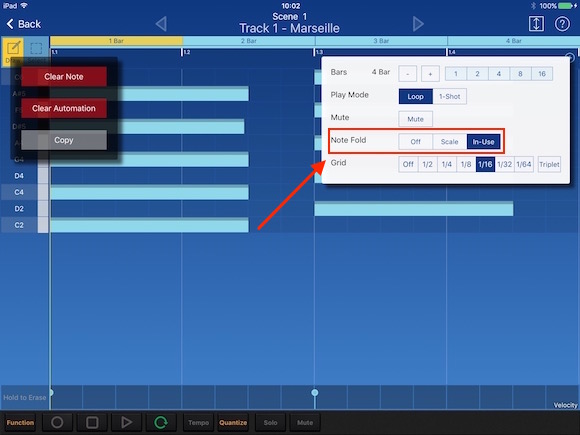Image resolution: width=580 pixels, height=435 pixels.
Task: Jump to 1 Bar in the overview
Action: (116, 41)
